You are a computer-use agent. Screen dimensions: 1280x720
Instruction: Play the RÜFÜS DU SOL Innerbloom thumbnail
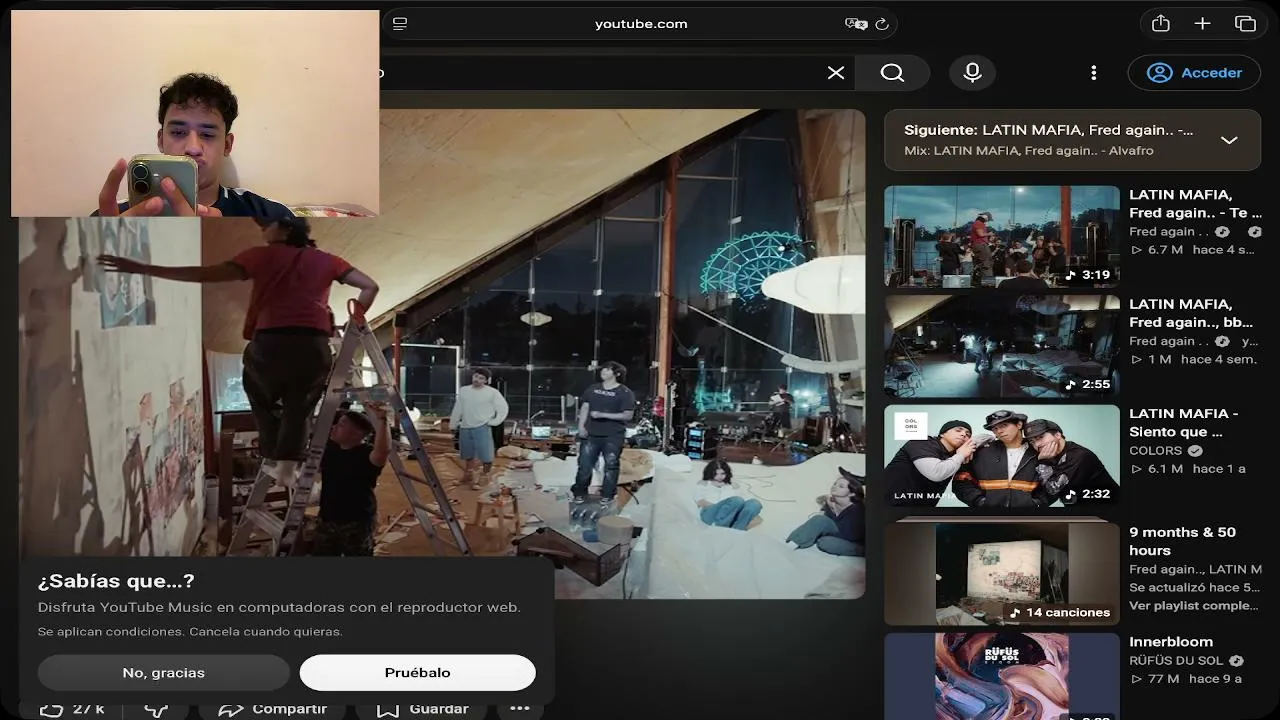[x=1001, y=677]
